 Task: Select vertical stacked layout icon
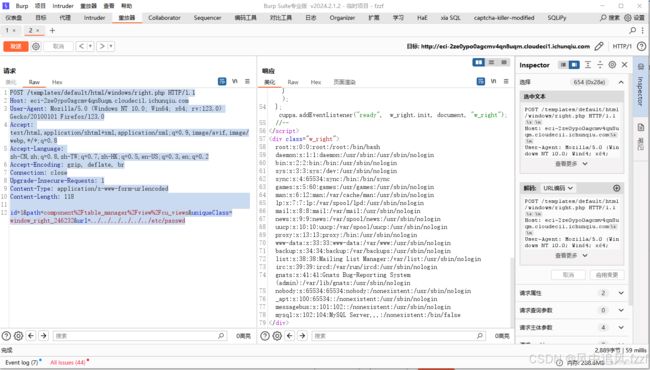click(492, 62)
